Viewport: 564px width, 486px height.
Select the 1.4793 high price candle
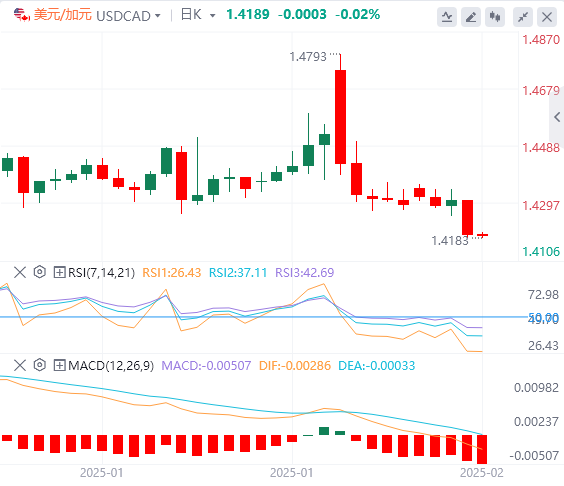(340, 114)
